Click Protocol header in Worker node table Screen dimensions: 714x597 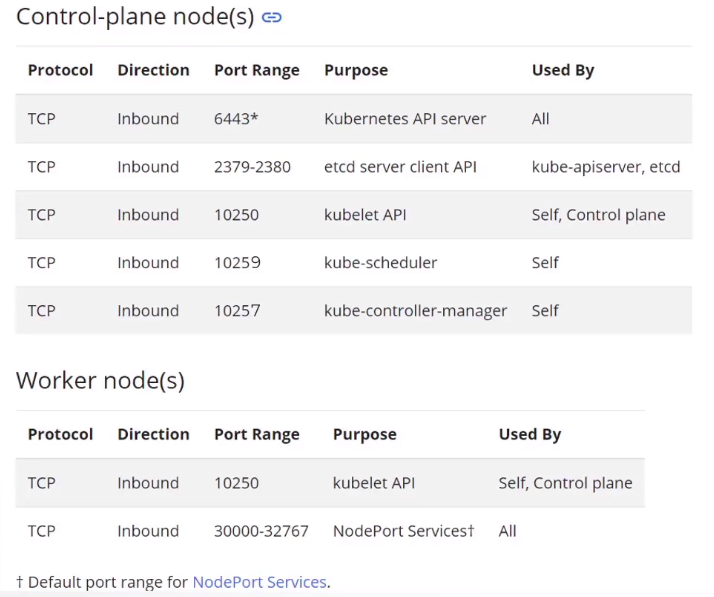point(61,434)
